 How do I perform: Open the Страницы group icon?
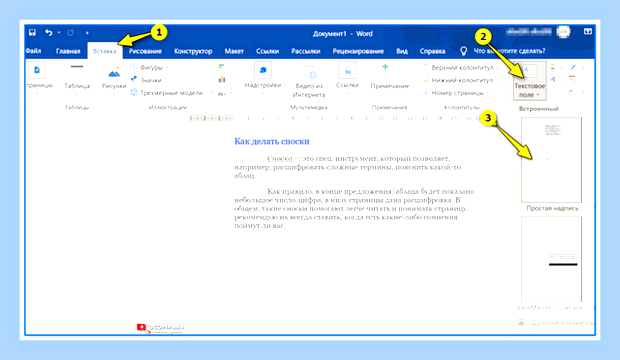(37, 70)
